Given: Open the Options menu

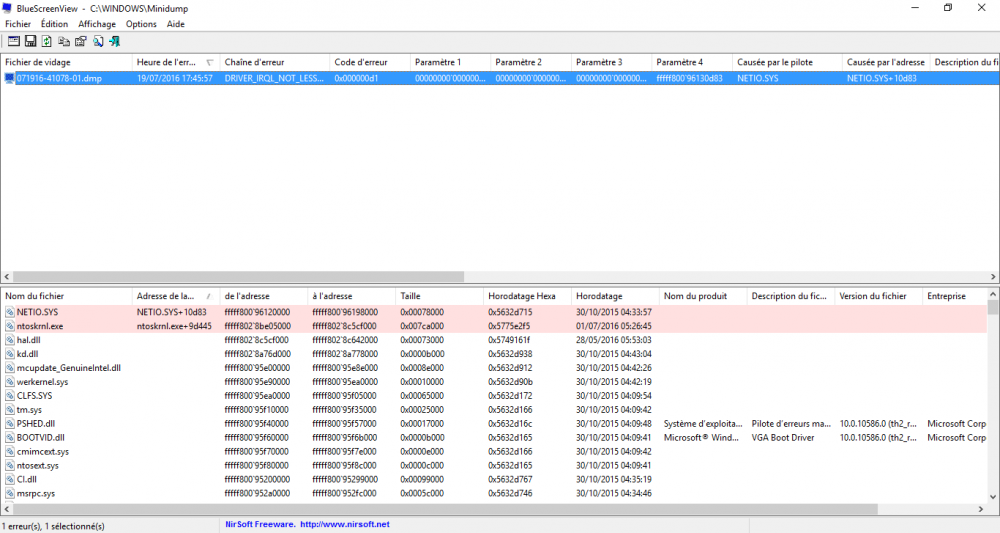Looking at the screenshot, I should tap(141, 23).
